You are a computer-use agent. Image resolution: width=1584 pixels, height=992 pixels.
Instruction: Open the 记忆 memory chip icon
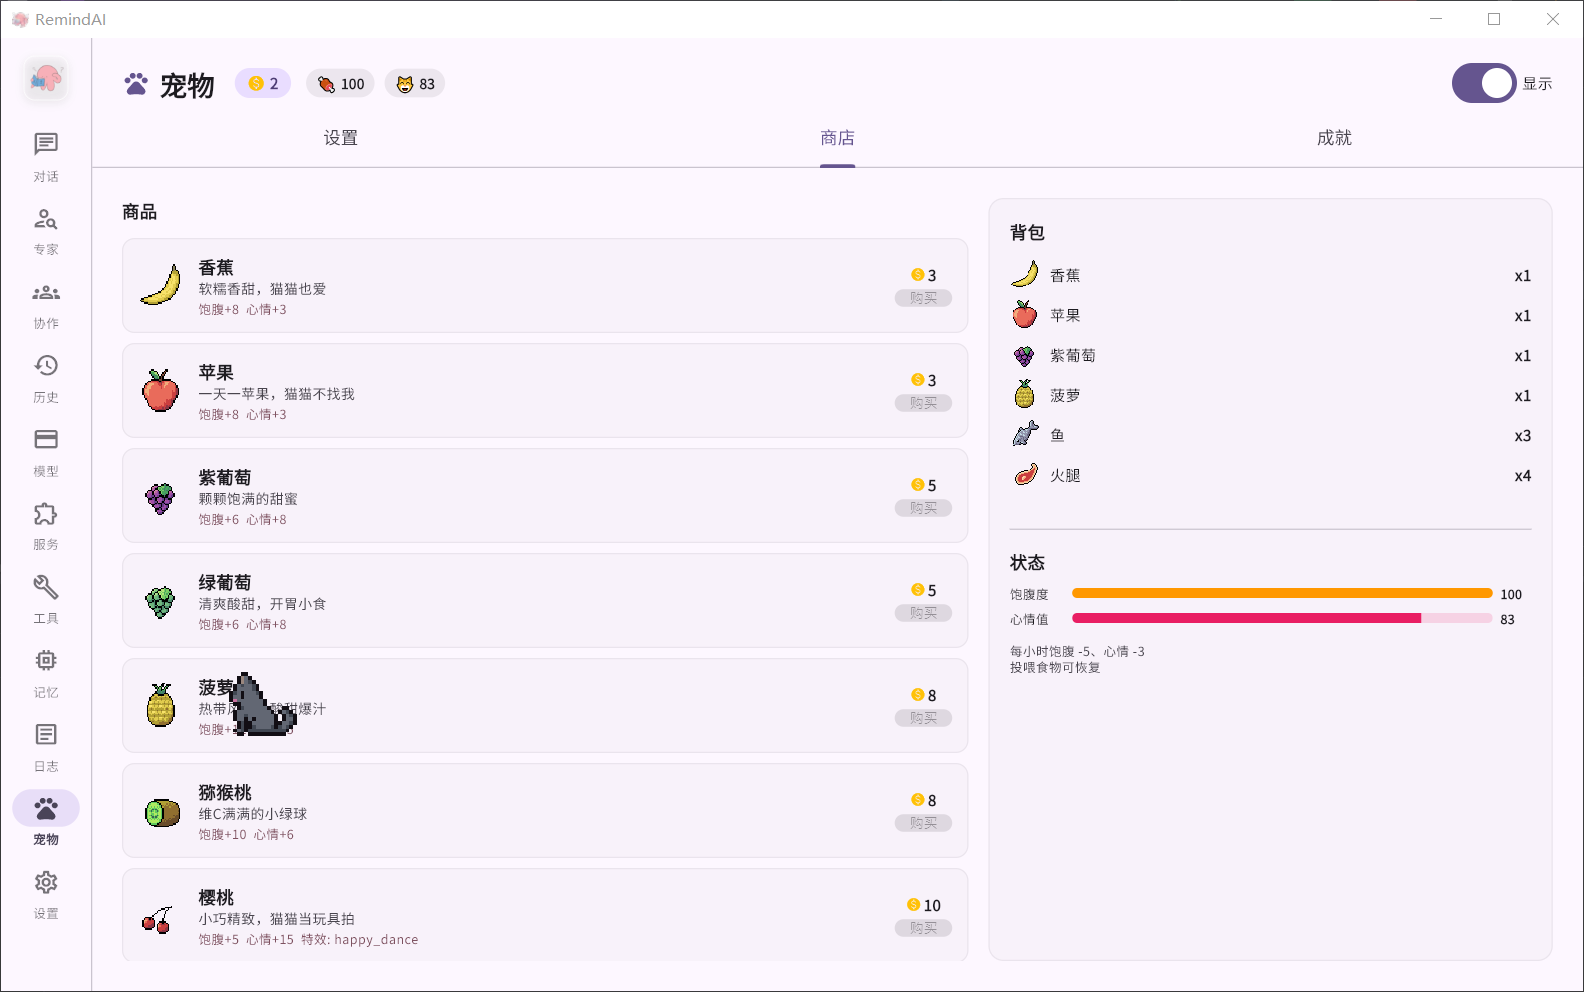[46, 661]
